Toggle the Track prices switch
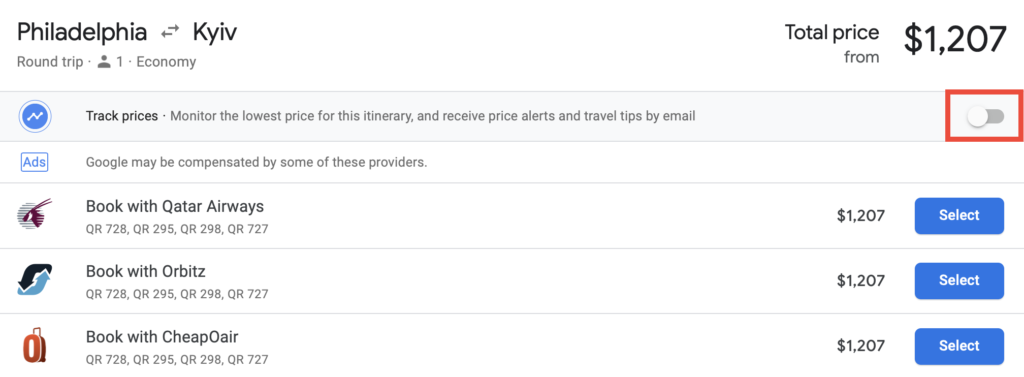 (x=985, y=117)
